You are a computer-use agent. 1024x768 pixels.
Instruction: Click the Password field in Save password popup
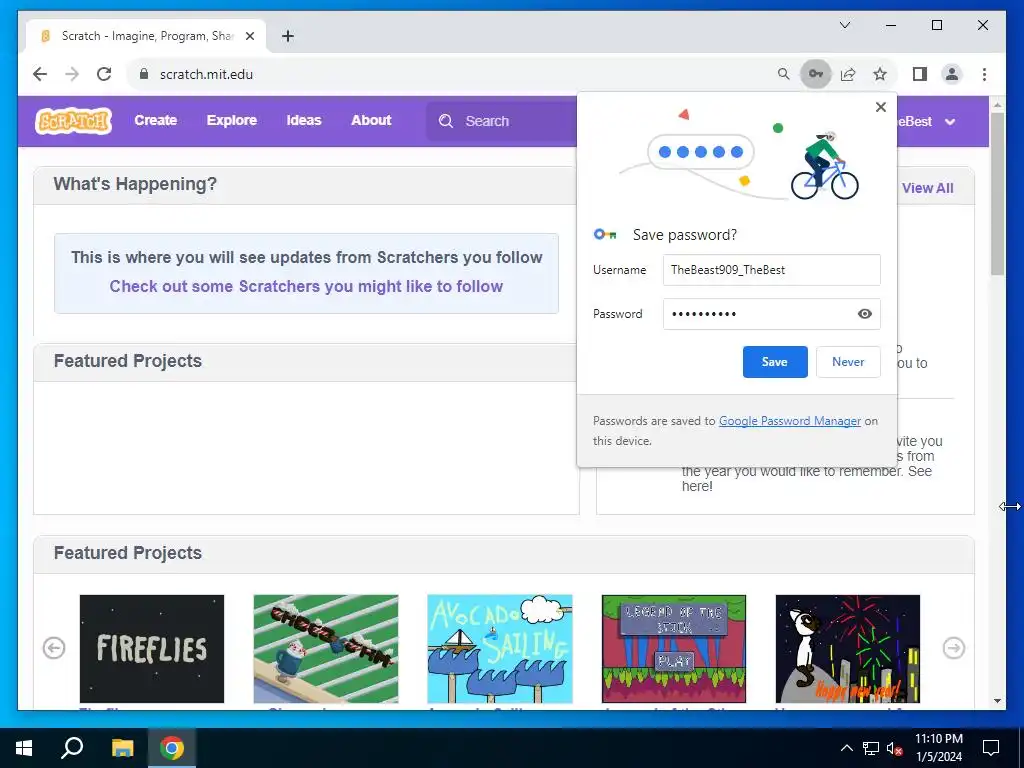tap(771, 314)
